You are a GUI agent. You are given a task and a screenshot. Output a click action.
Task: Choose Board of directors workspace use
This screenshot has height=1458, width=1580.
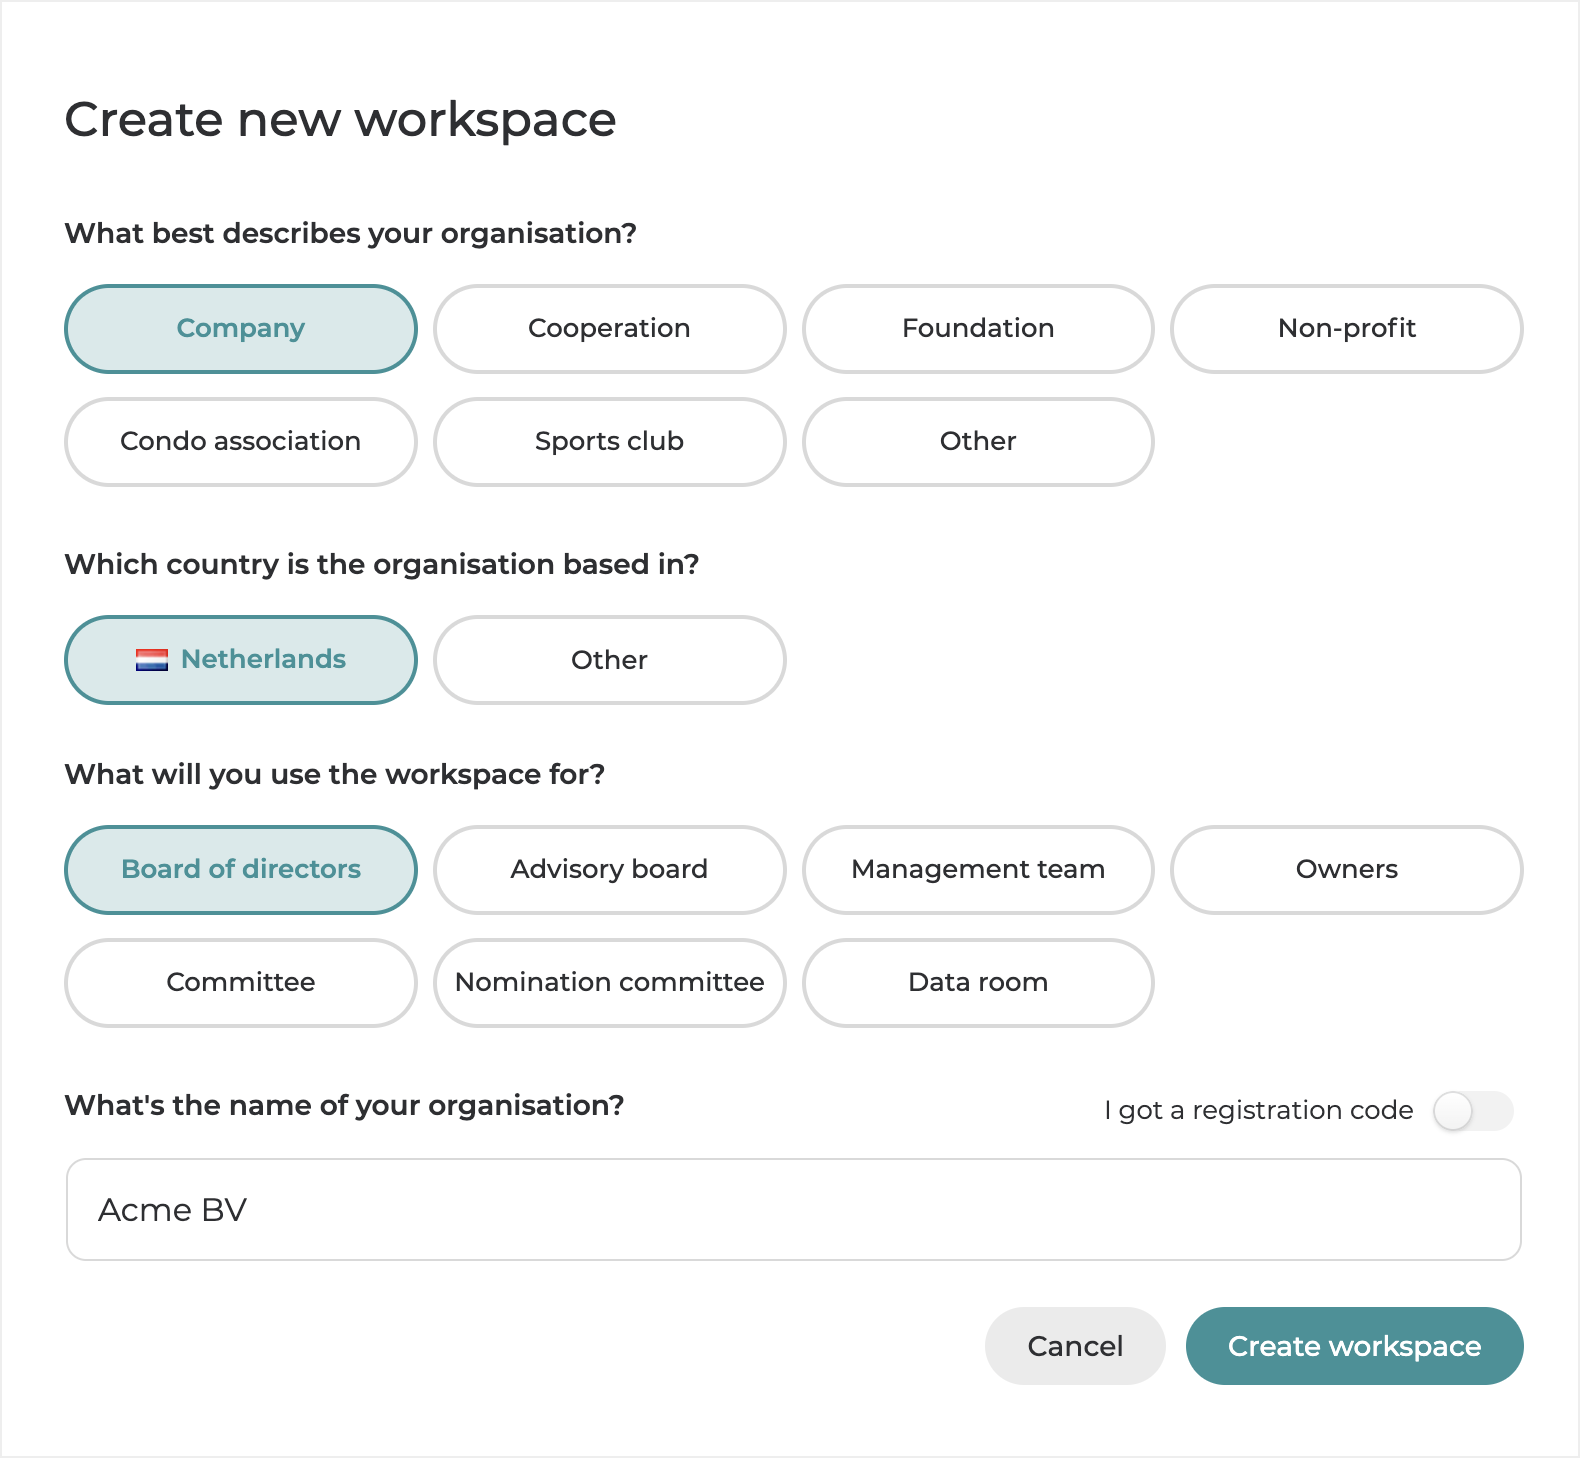(x=241, y=870)
